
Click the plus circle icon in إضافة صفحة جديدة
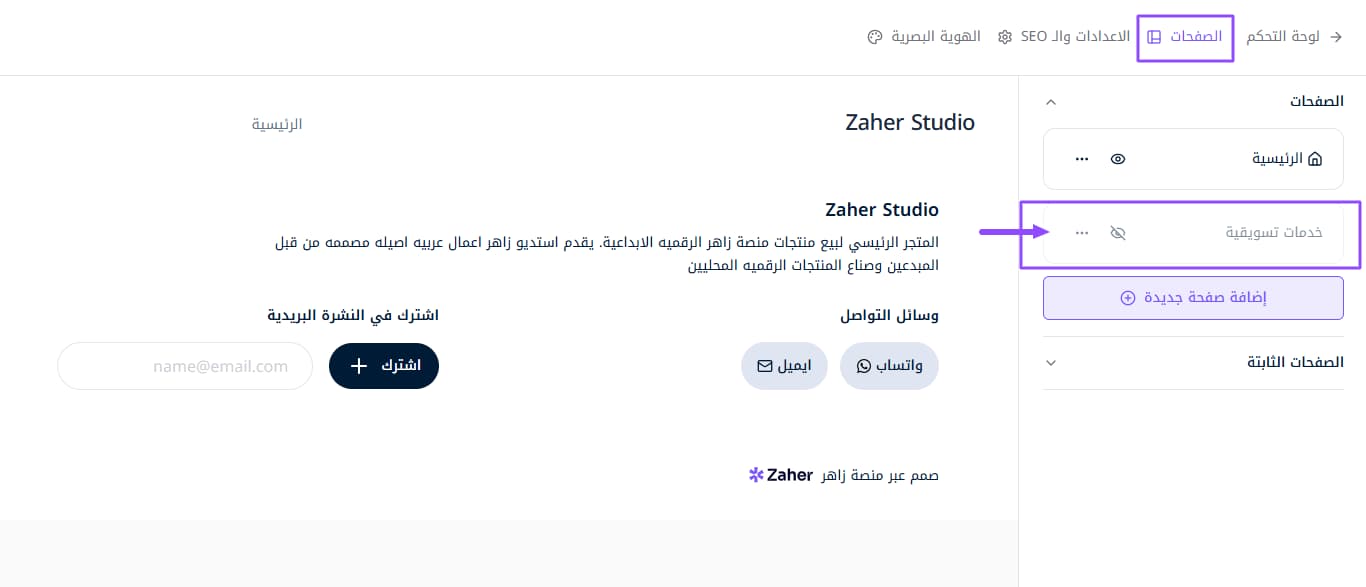tap(1128, 298)
